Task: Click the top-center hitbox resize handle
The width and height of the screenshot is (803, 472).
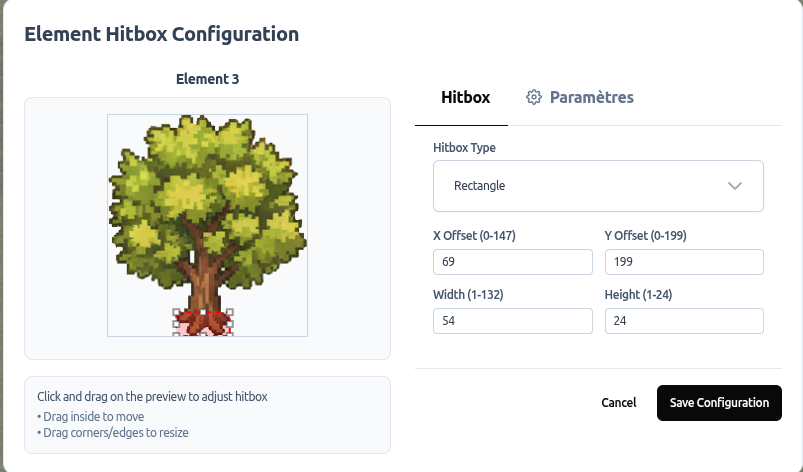Action: pos(204,312)
